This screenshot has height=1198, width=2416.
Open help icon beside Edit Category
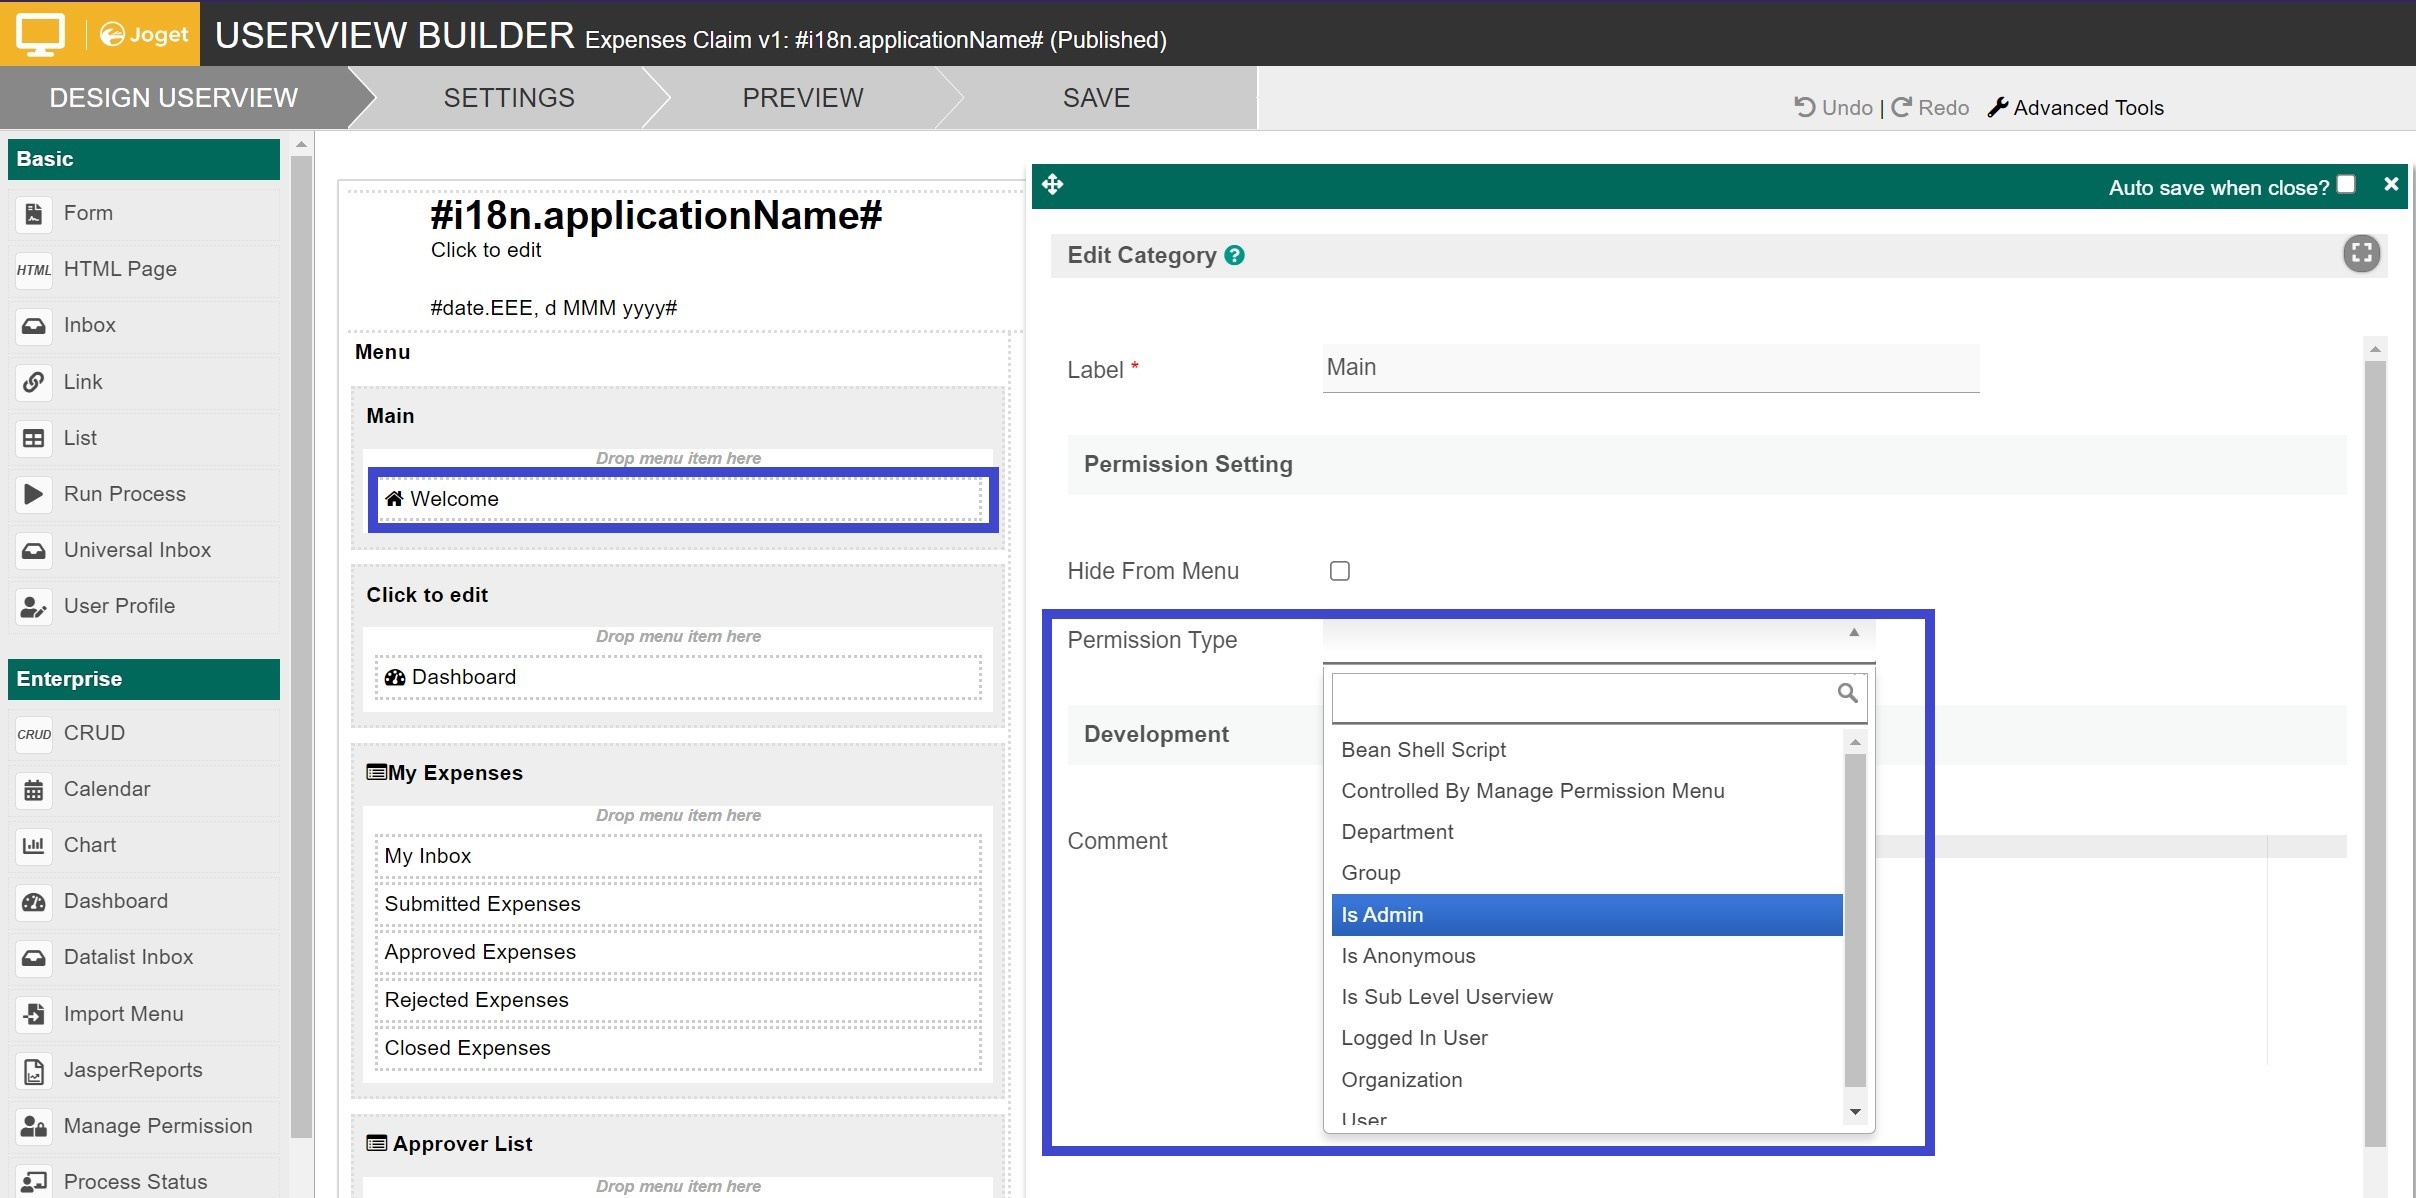(1235, 256)
